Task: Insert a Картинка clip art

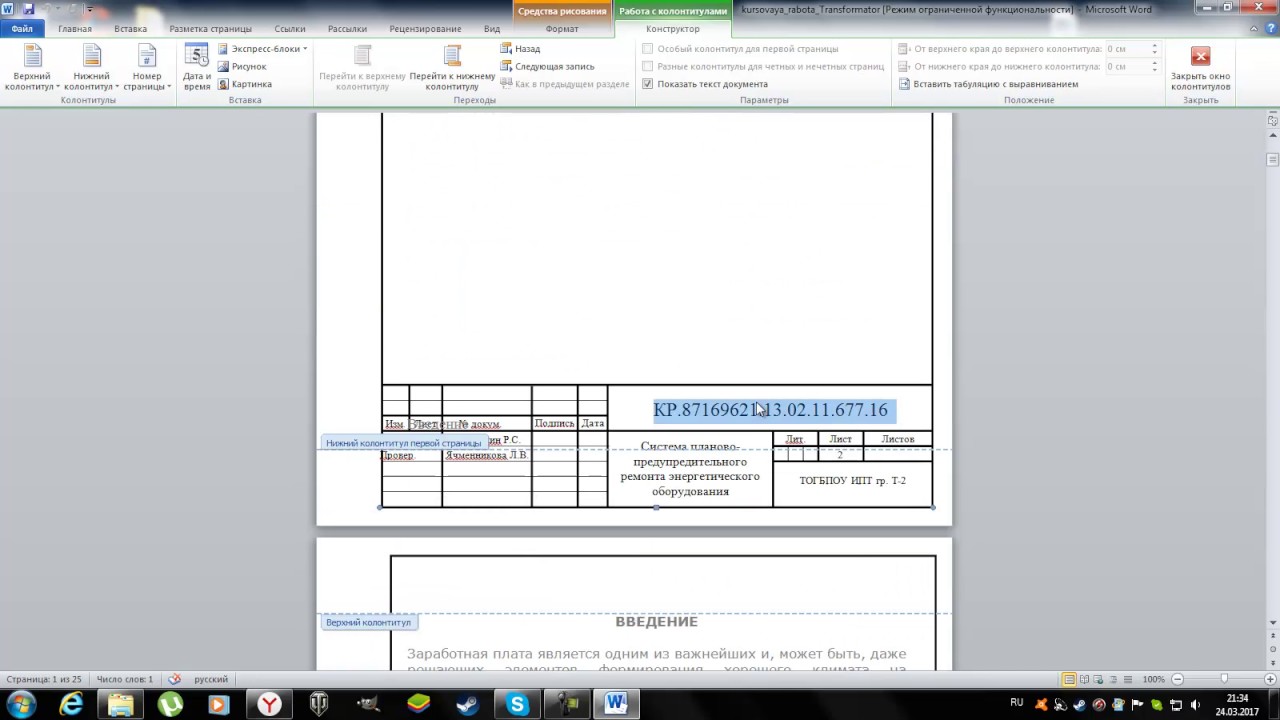Action: click(244, 85)
